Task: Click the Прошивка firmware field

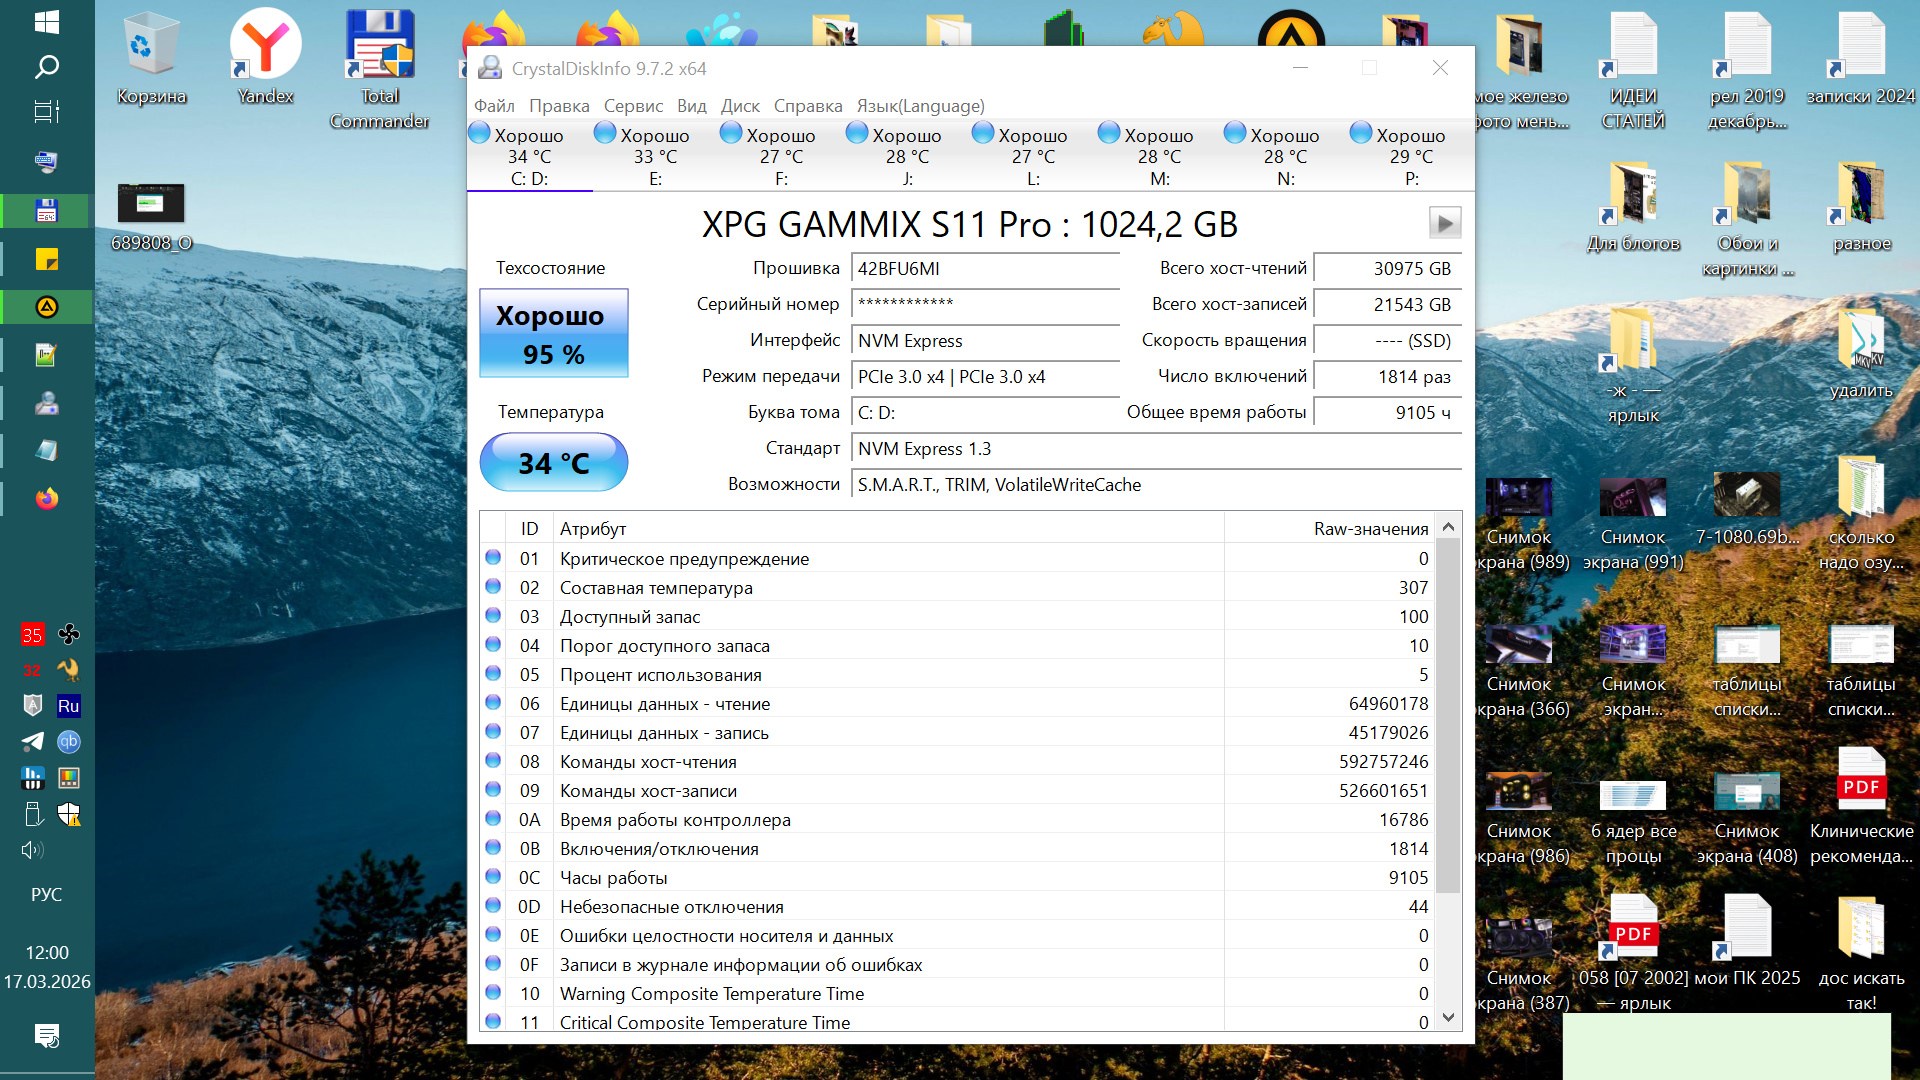Action: 985,269
